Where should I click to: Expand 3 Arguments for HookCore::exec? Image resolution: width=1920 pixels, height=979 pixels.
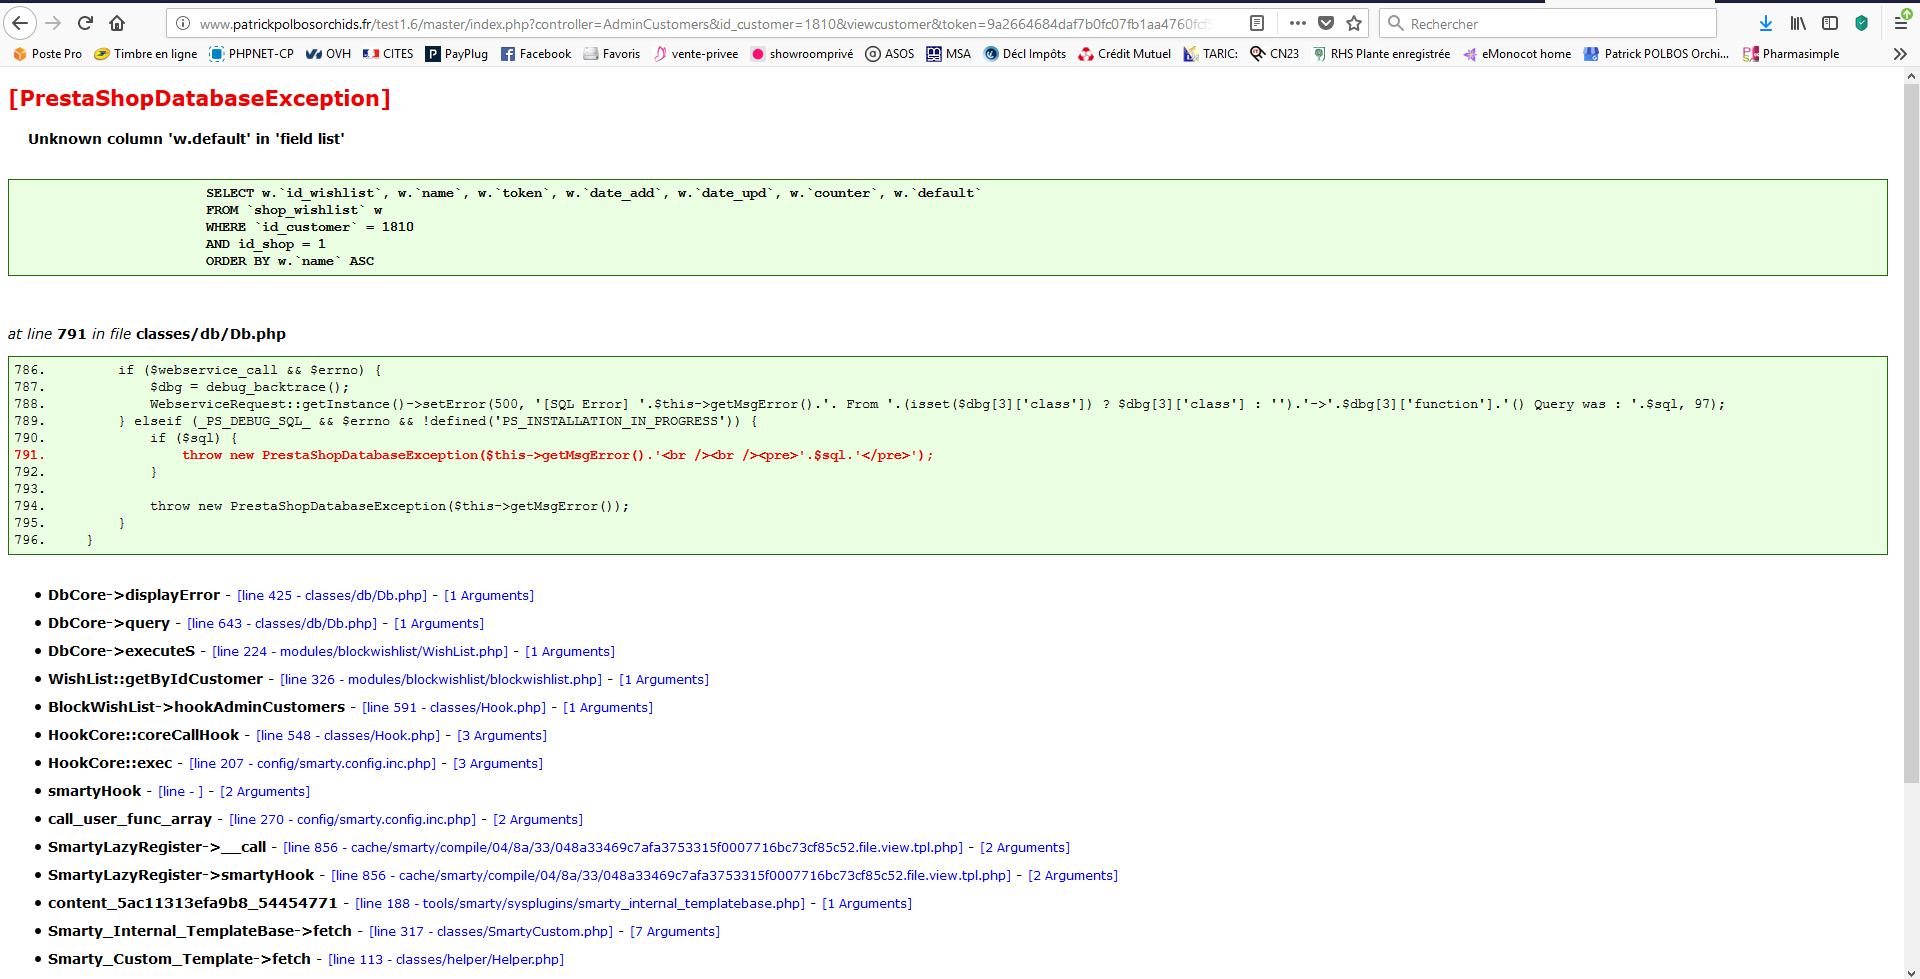[x=498, y=763]
